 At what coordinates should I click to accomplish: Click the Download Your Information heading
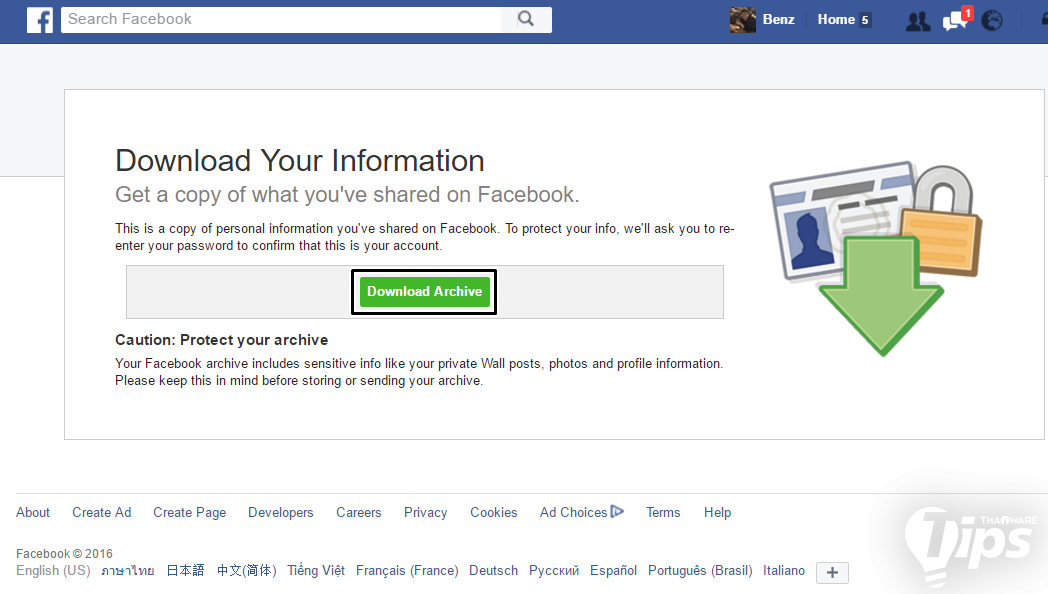[299, 161]
